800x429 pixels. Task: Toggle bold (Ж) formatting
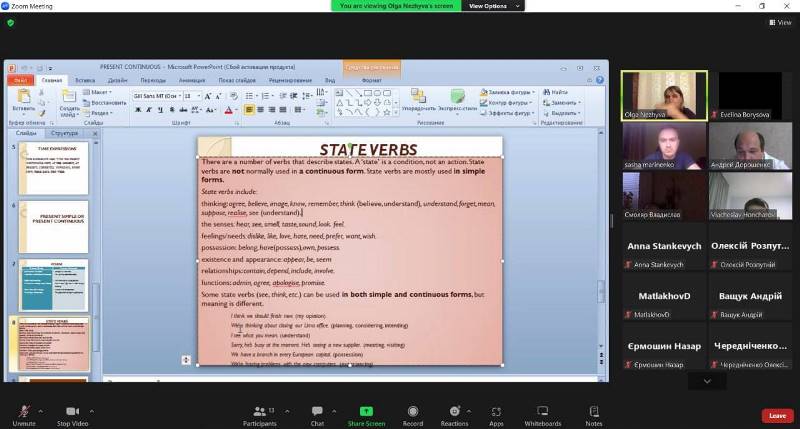138,110
